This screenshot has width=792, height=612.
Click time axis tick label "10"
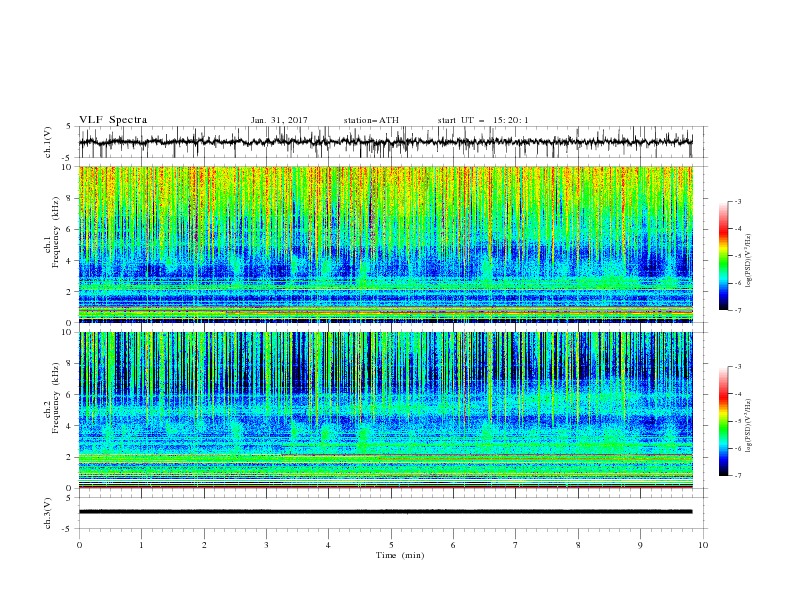(703, 545)
